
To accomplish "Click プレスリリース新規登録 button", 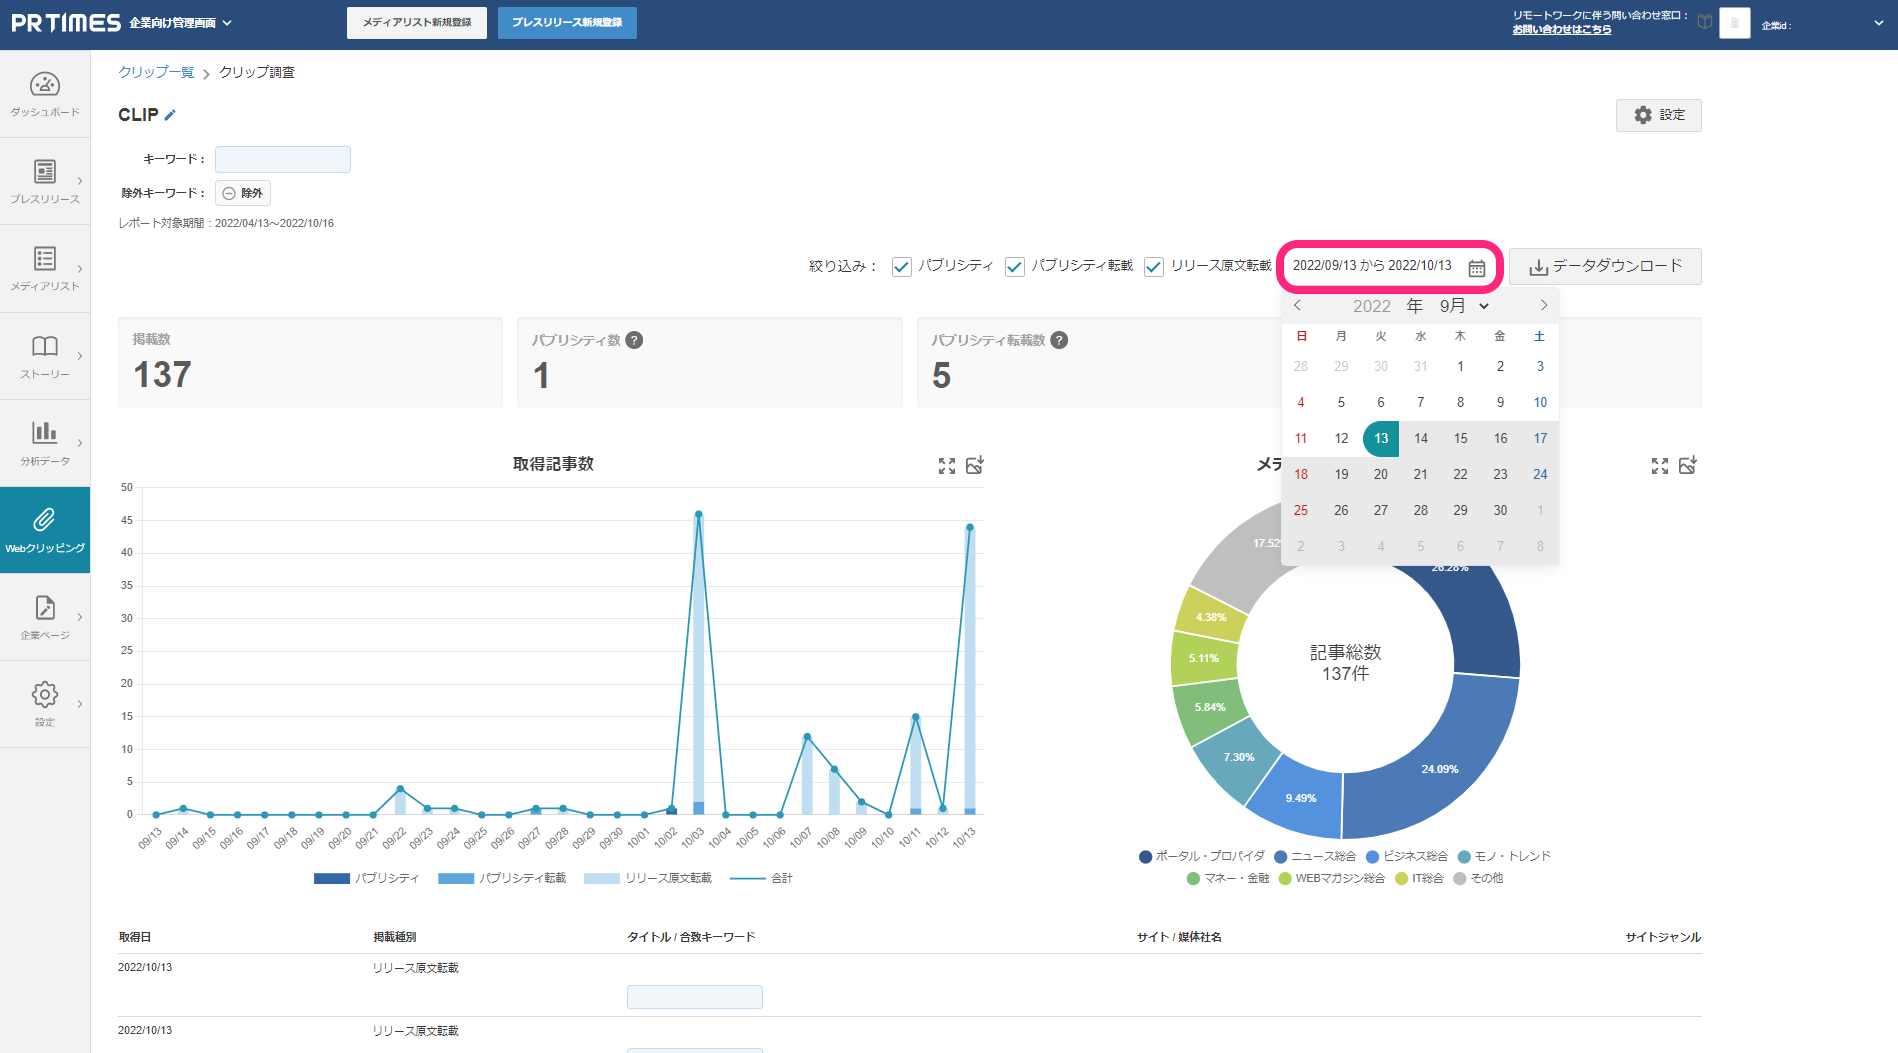I will coord(567,23).
